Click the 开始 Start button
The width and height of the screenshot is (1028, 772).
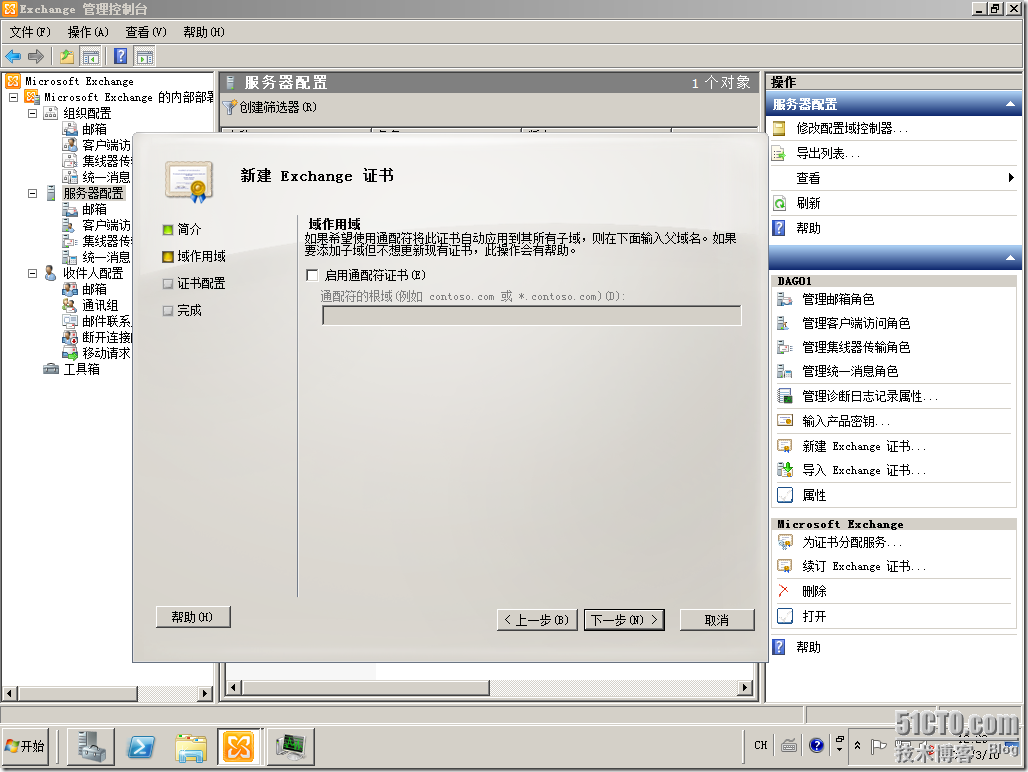coord(26,746)
